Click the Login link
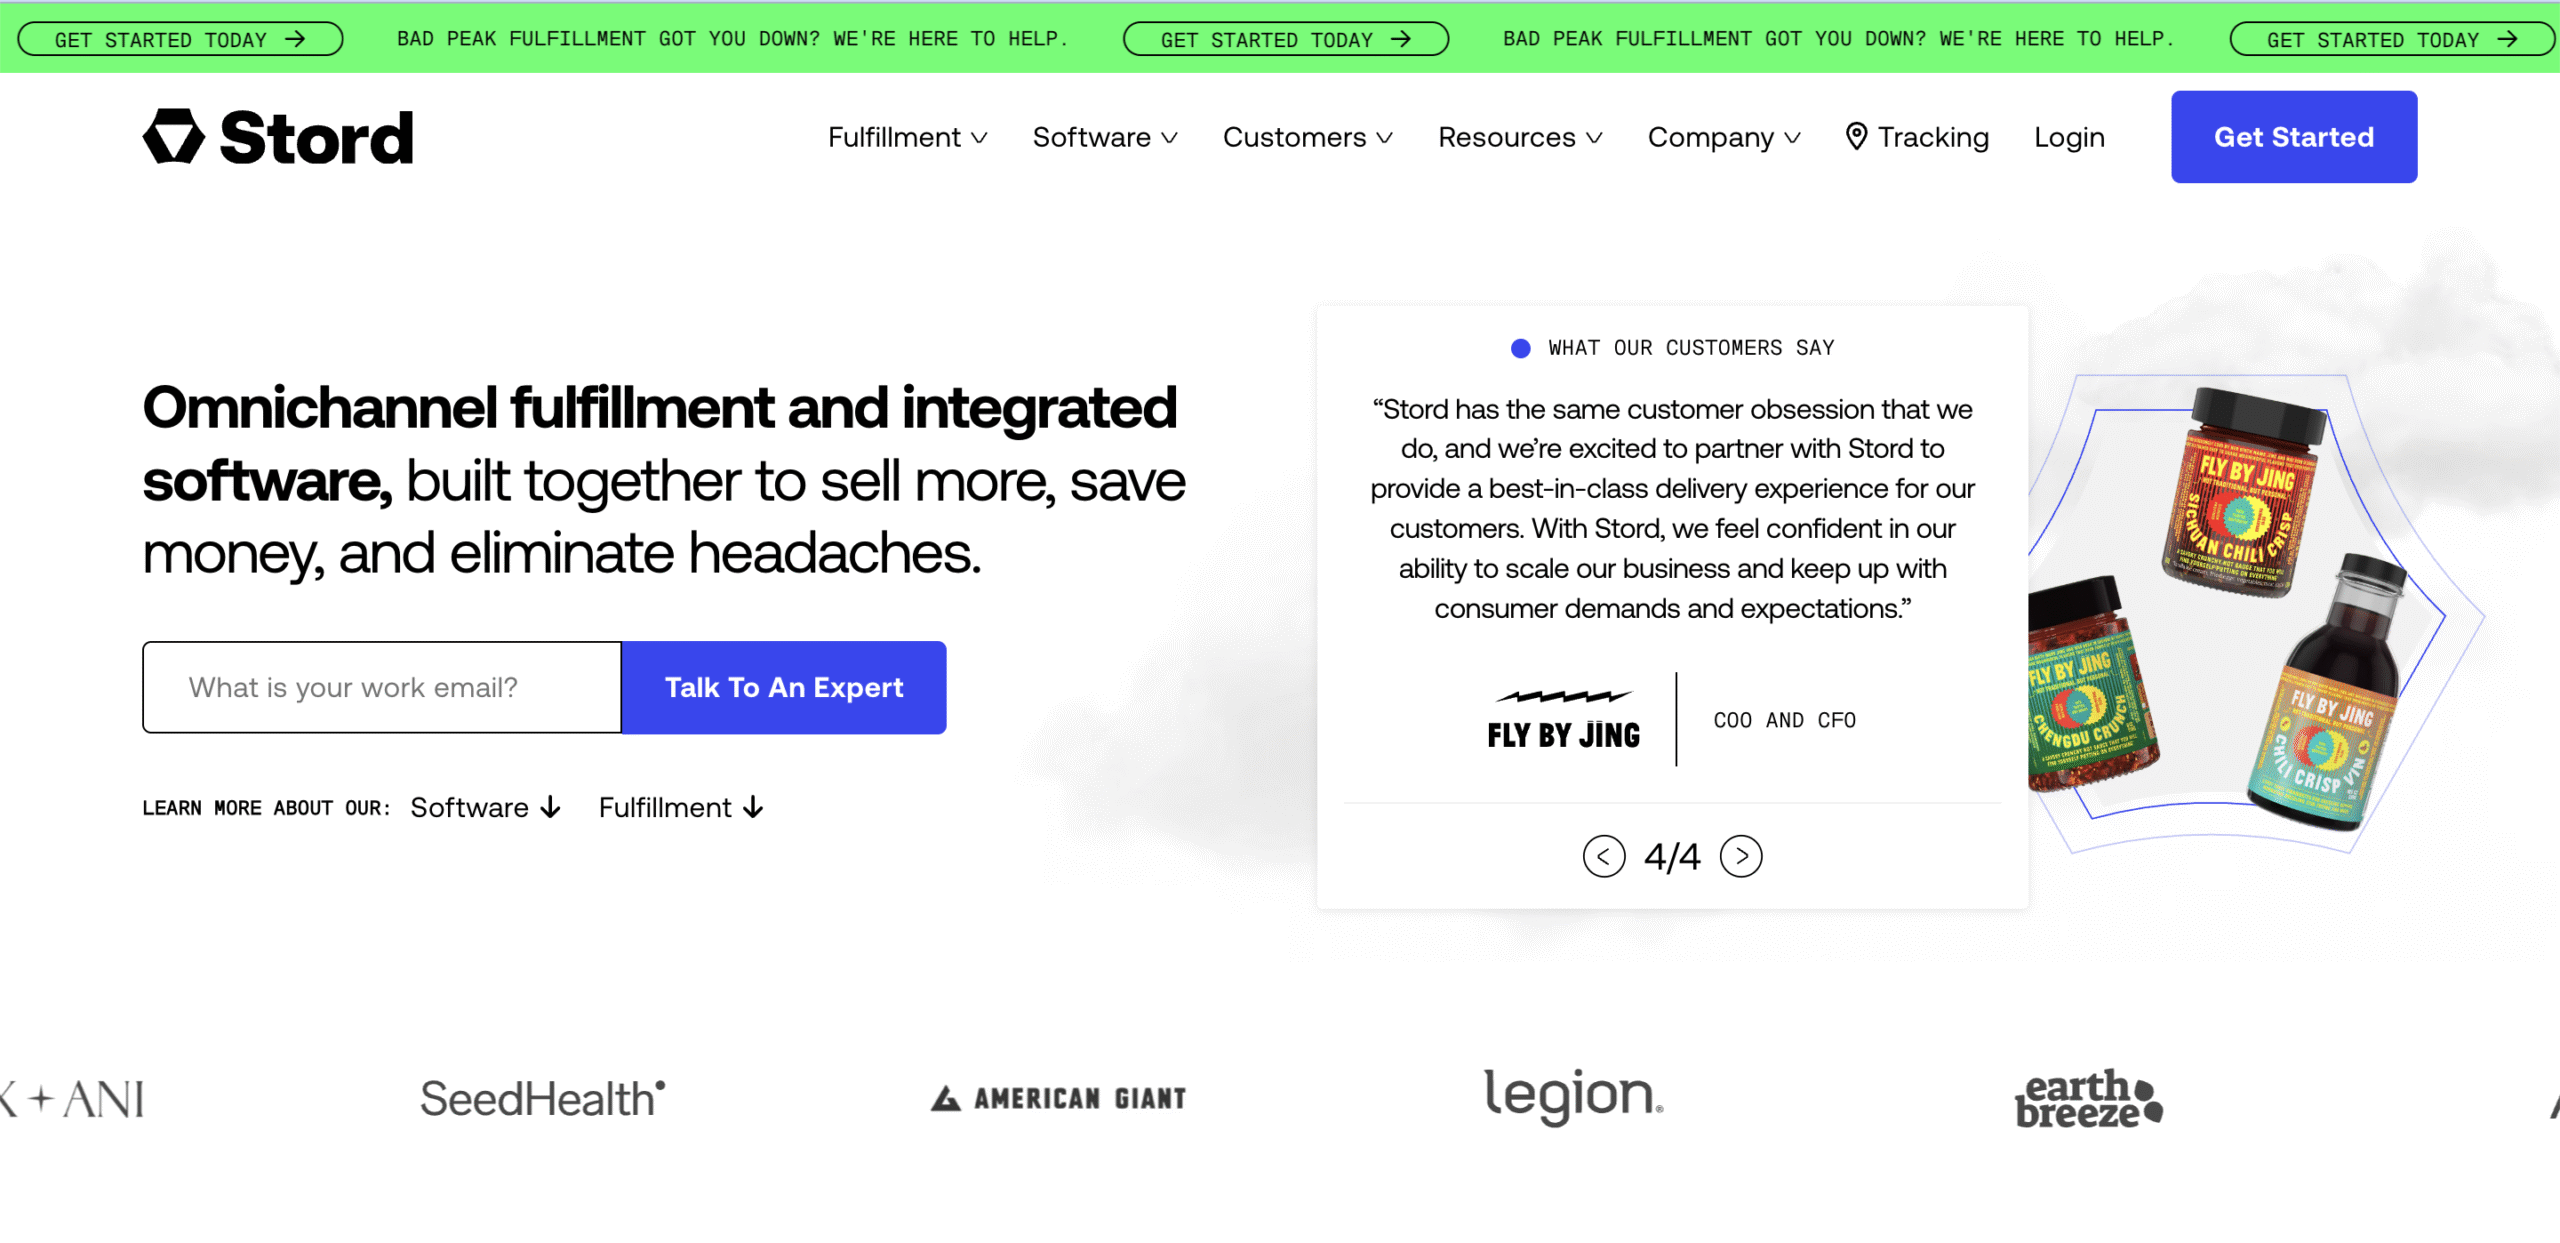2560x1243 pixels. (x=2069, y=137)
